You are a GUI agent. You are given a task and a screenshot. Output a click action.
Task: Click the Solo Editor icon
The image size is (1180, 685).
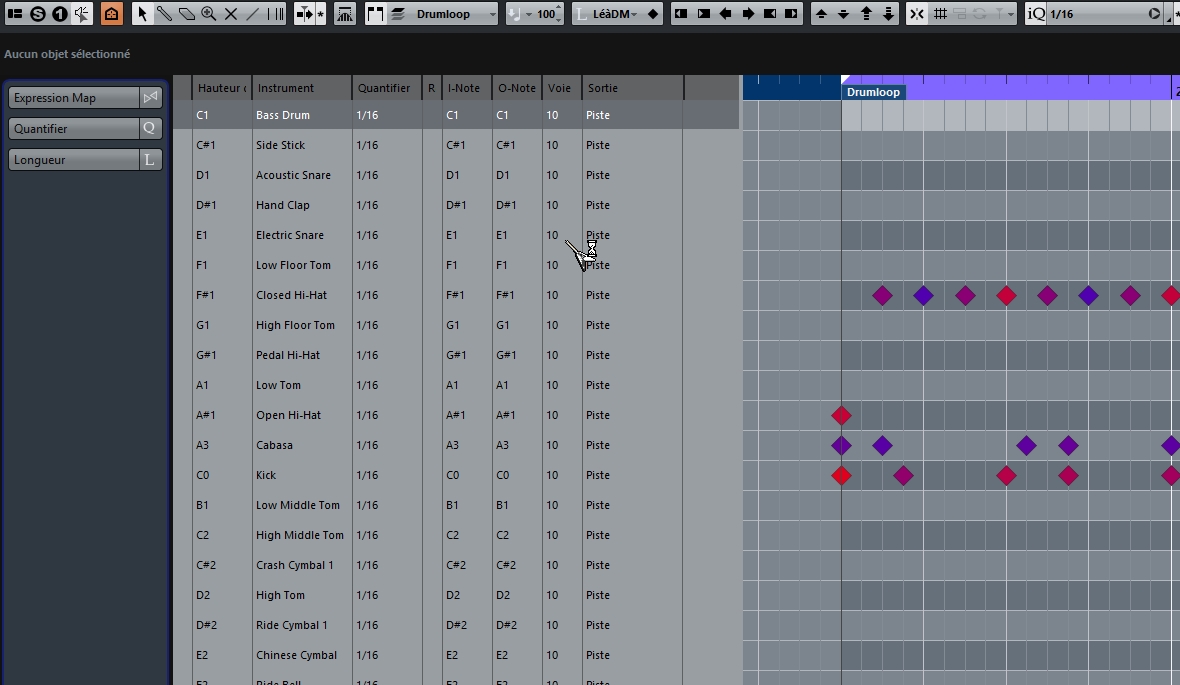tap(35, 14)
